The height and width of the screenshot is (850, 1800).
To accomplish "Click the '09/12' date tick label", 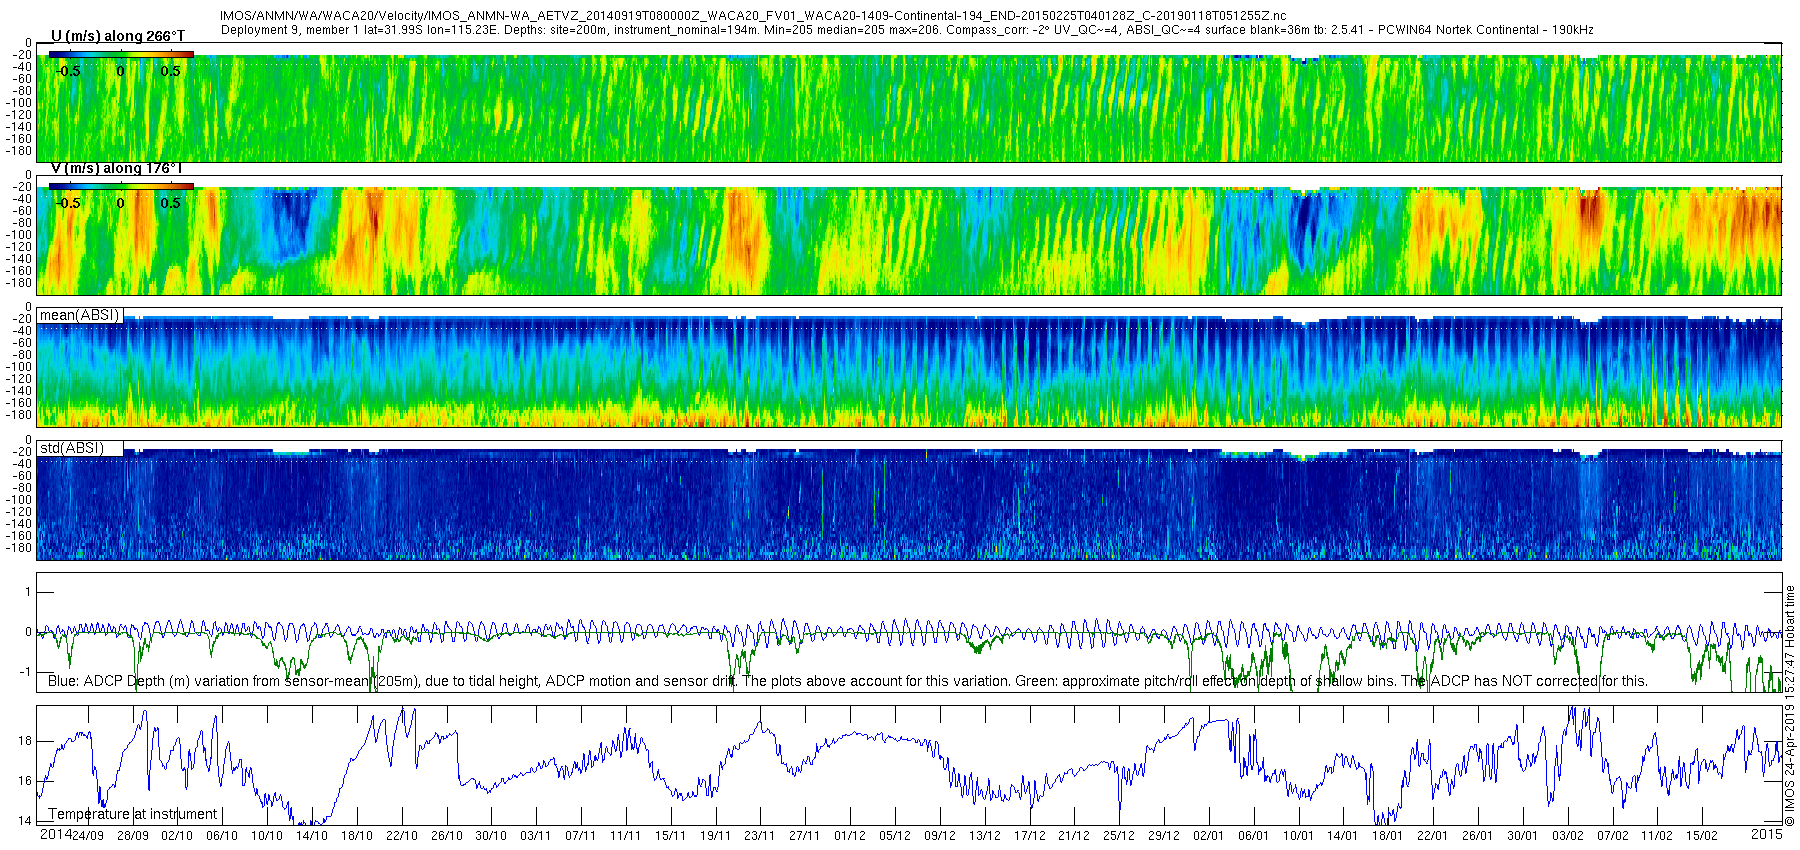I will click(x=940, y=835).
